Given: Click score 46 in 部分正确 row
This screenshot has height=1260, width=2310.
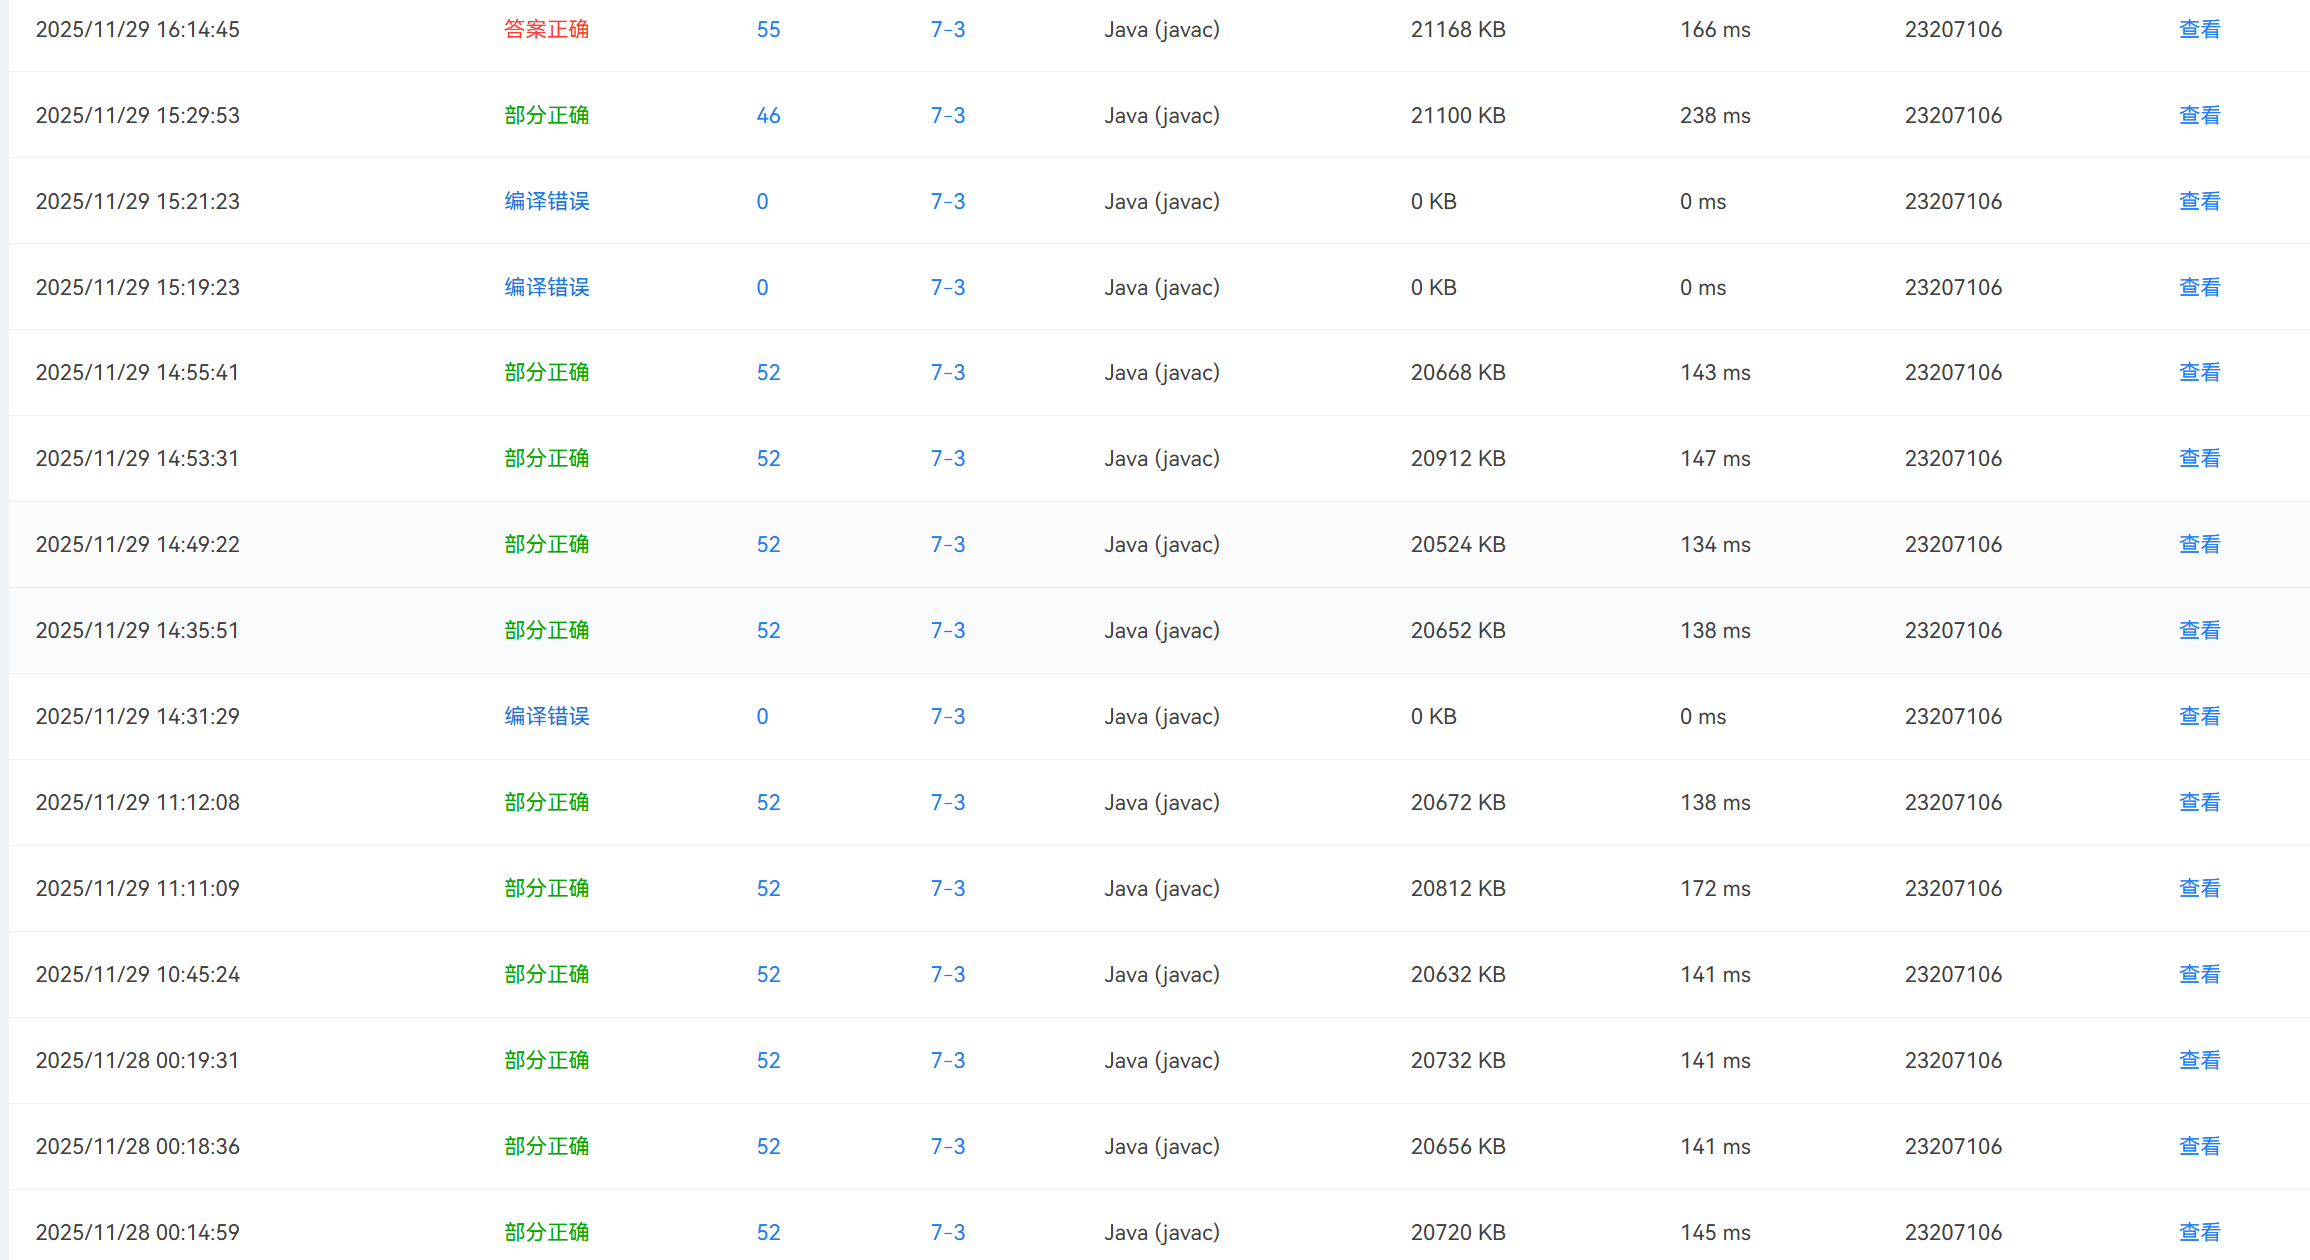Looking at the screenshot, I should click(768, 116).
